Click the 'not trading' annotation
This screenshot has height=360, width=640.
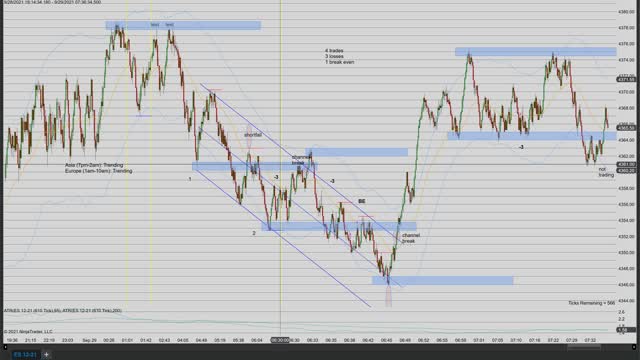(606, 172)
